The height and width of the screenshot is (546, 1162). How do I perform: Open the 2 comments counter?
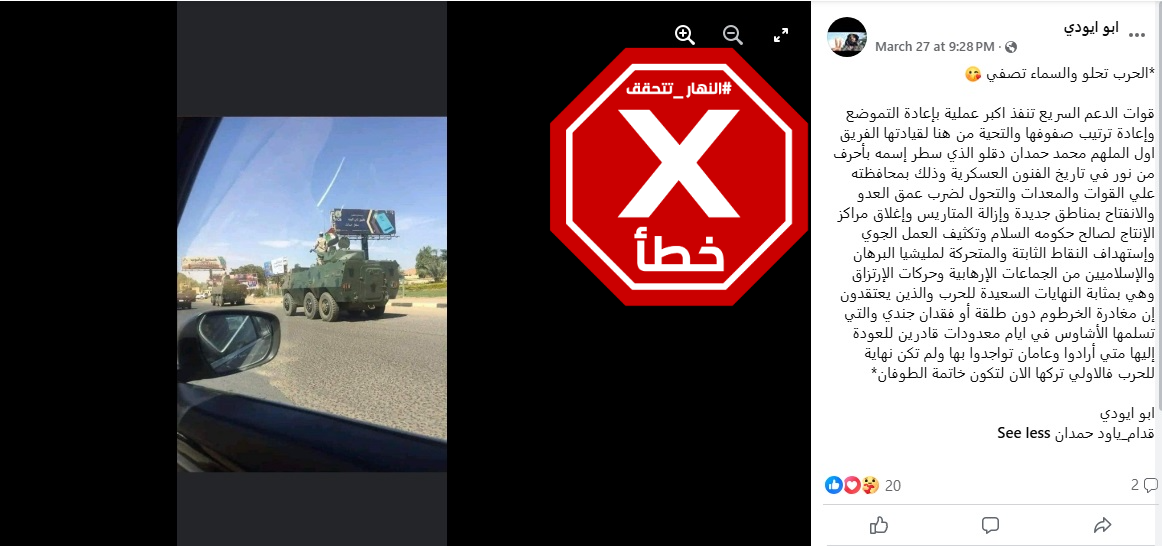click(x=1143, y=485)
